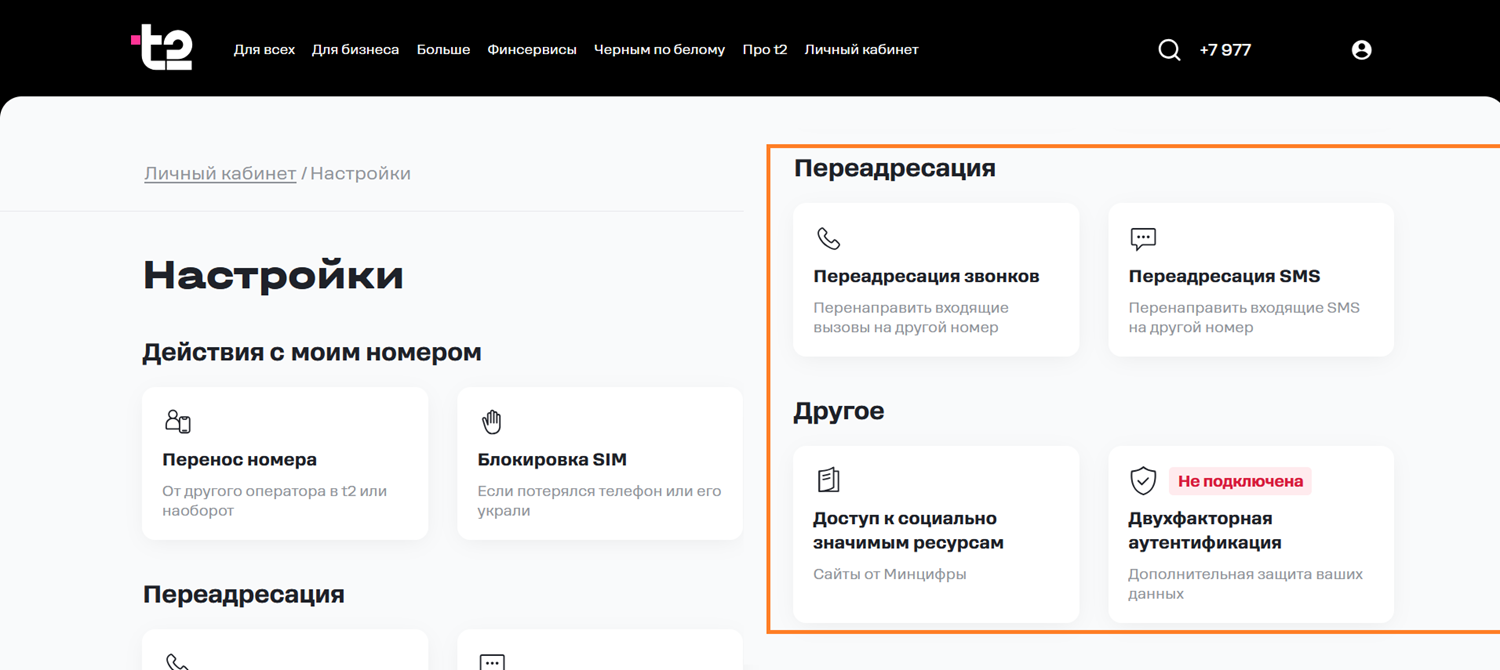The width and height of the screenshot is (1500, 670).
Task: Click the Настройки breadcrumb text
Action: pyautogui.click(x=361, y=174)
